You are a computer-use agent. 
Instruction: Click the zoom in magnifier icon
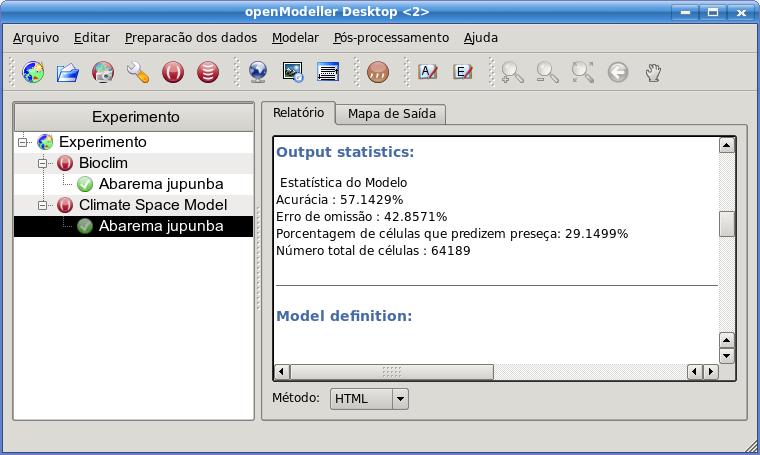coord(512,72)
